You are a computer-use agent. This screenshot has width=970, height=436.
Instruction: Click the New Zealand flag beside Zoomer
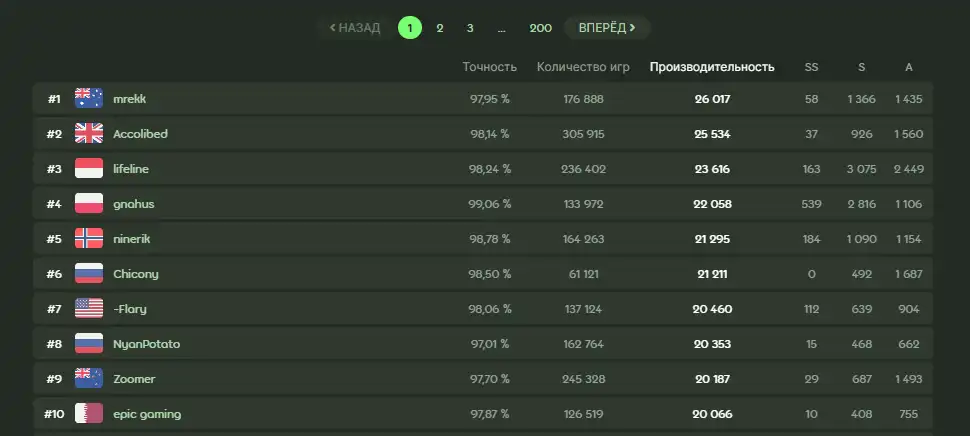click(x=88, y=378)
